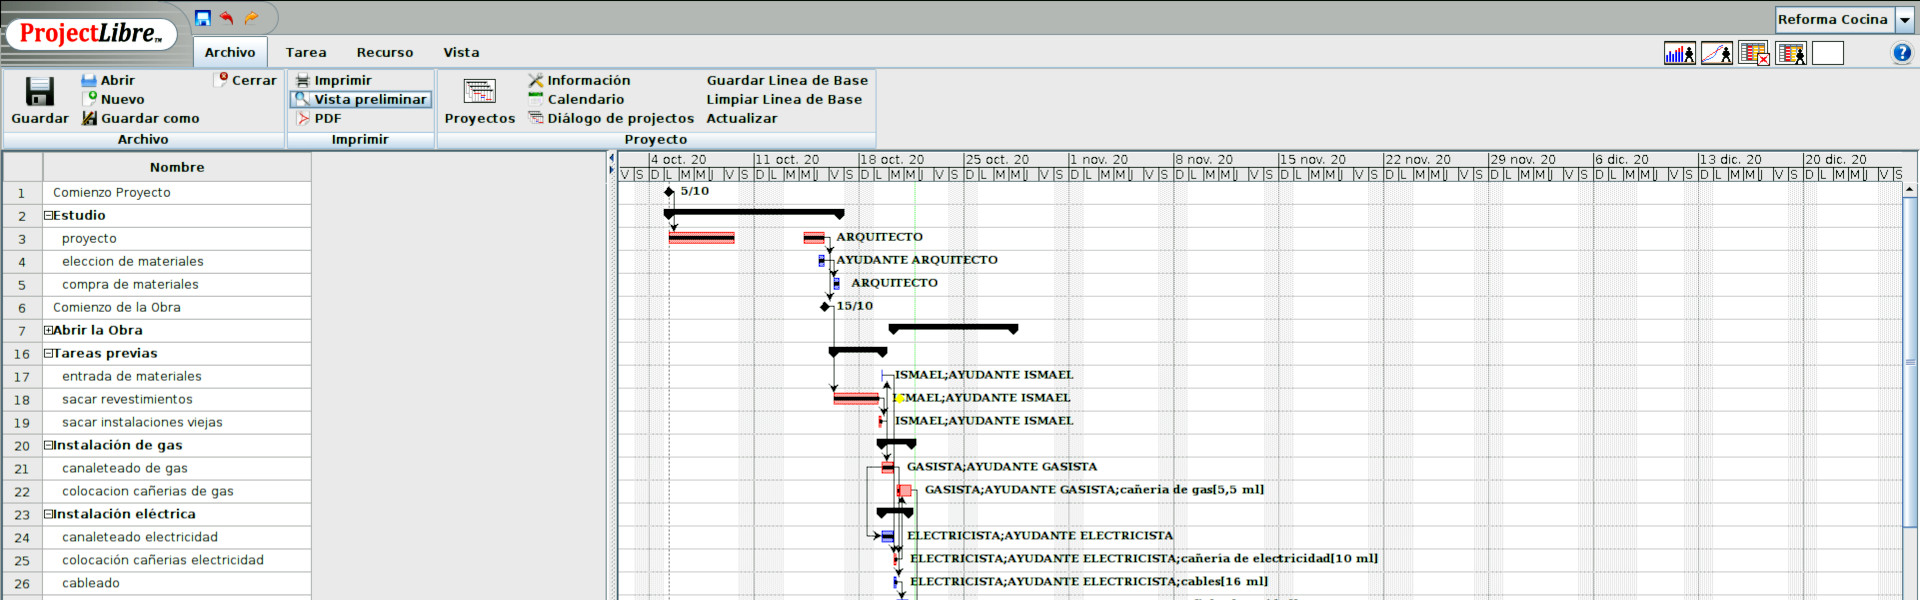The height and width of the screenshot is (600, 1920).
Task: Select the cableado task row
Action: (177, 583)
